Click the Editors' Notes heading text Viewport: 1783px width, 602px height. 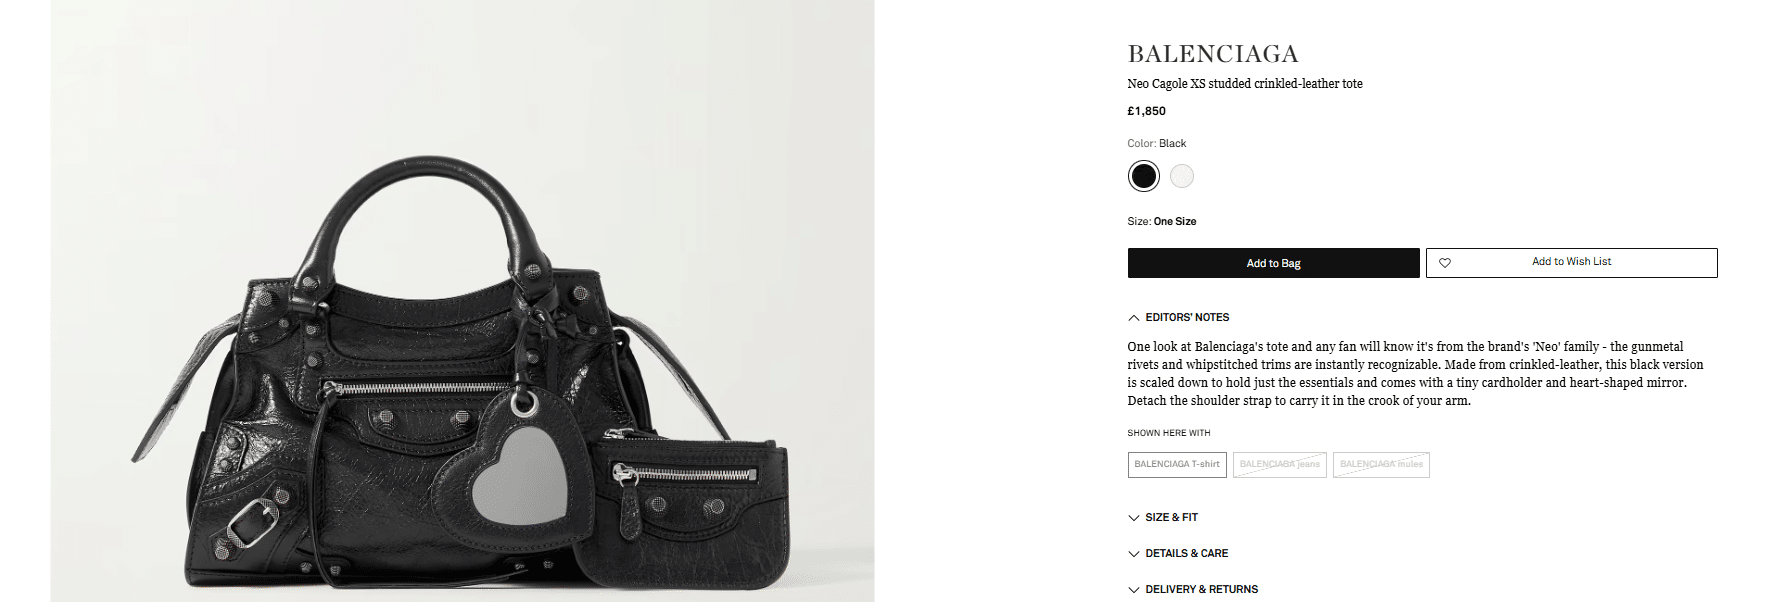(x=1187, y=317)
